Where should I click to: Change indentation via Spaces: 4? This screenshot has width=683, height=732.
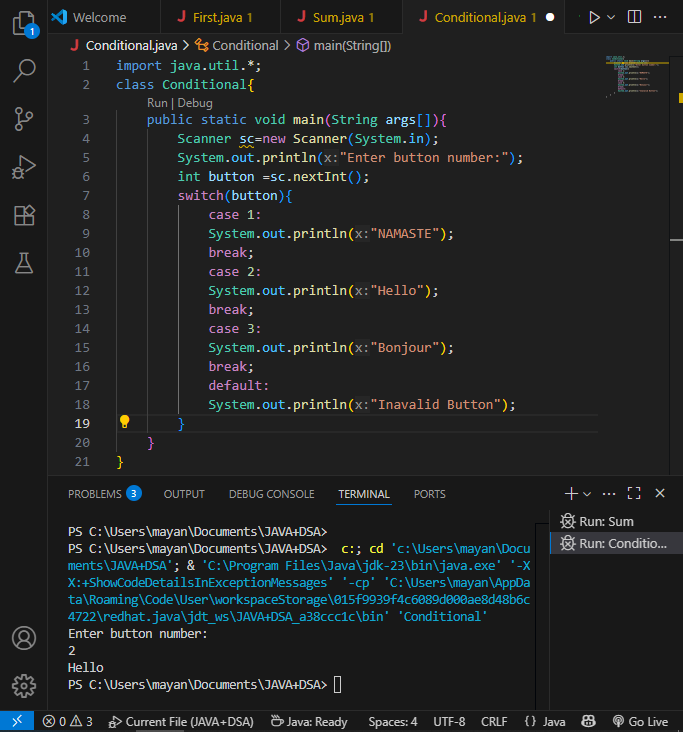coord(393,722)
